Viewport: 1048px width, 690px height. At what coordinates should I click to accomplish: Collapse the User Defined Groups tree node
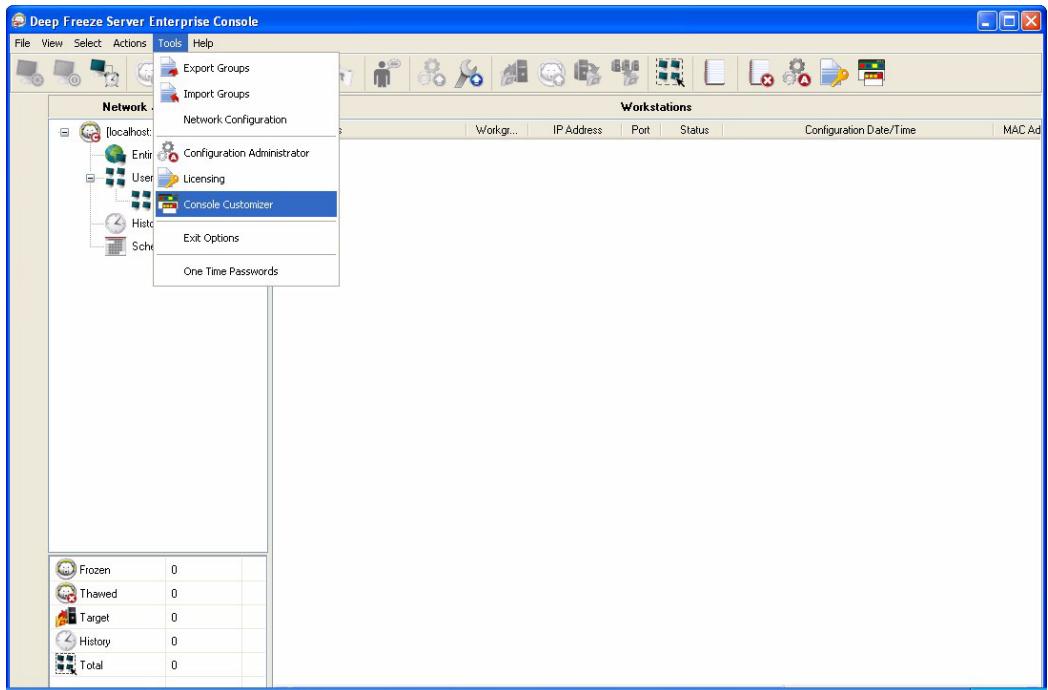click(x=90, y=178)
